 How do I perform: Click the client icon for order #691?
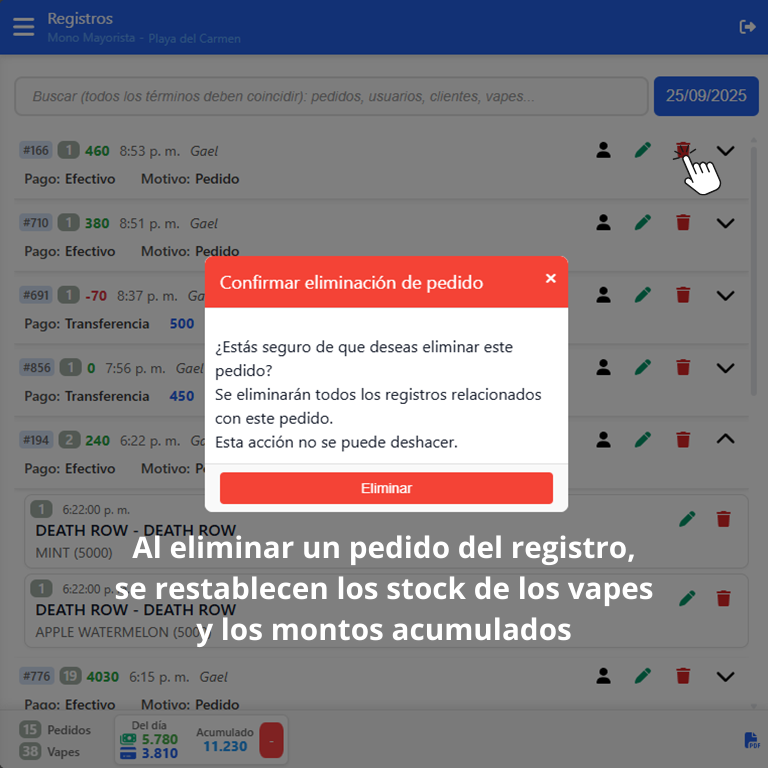coord(603,295)
